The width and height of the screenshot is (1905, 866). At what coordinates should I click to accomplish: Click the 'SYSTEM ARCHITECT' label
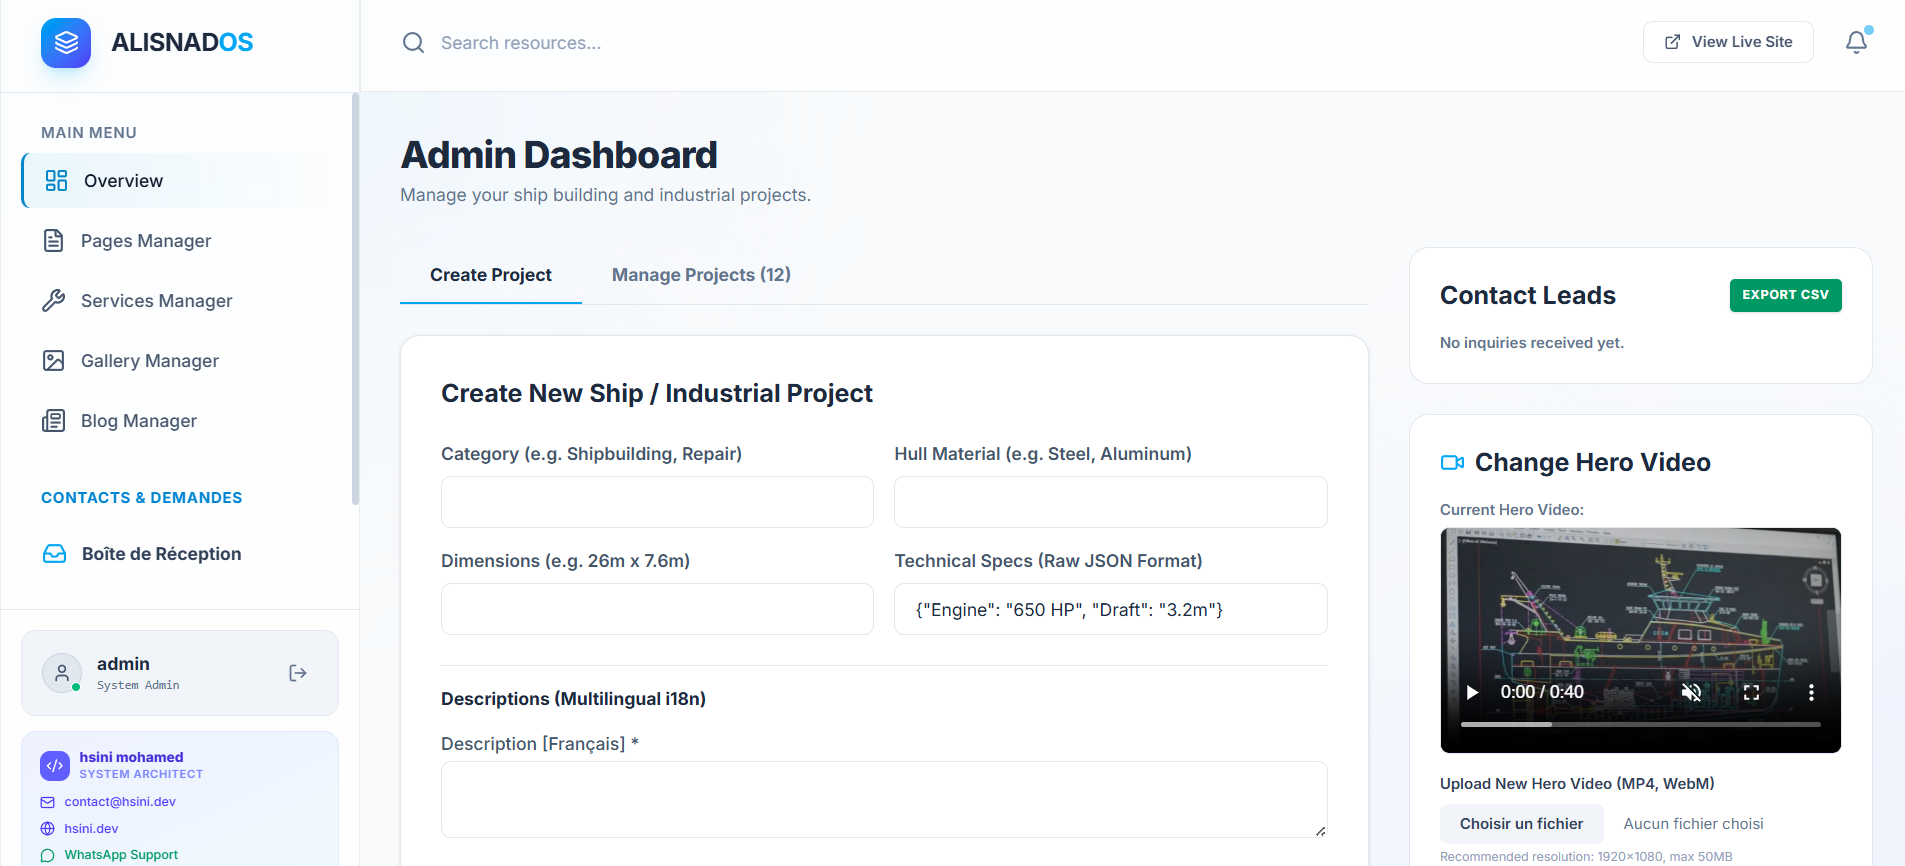click(x=141, y=774)
